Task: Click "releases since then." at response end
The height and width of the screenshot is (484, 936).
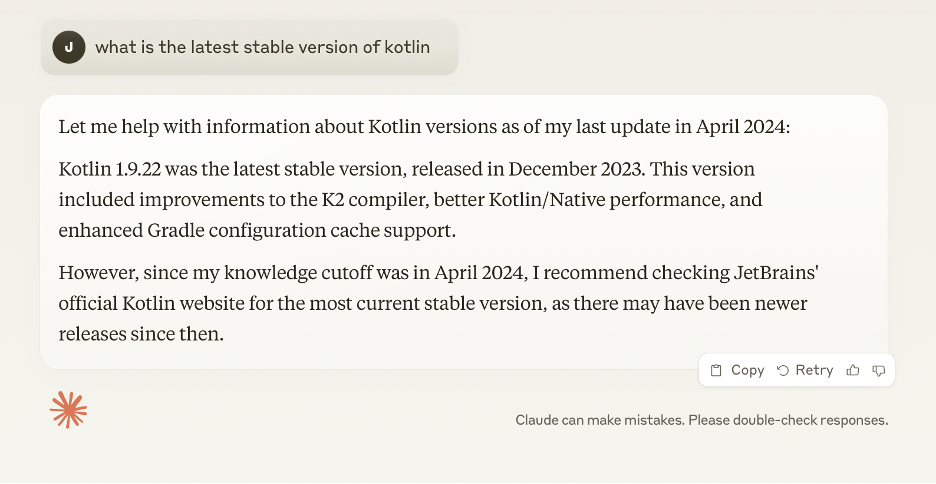Action: (141, 334)
